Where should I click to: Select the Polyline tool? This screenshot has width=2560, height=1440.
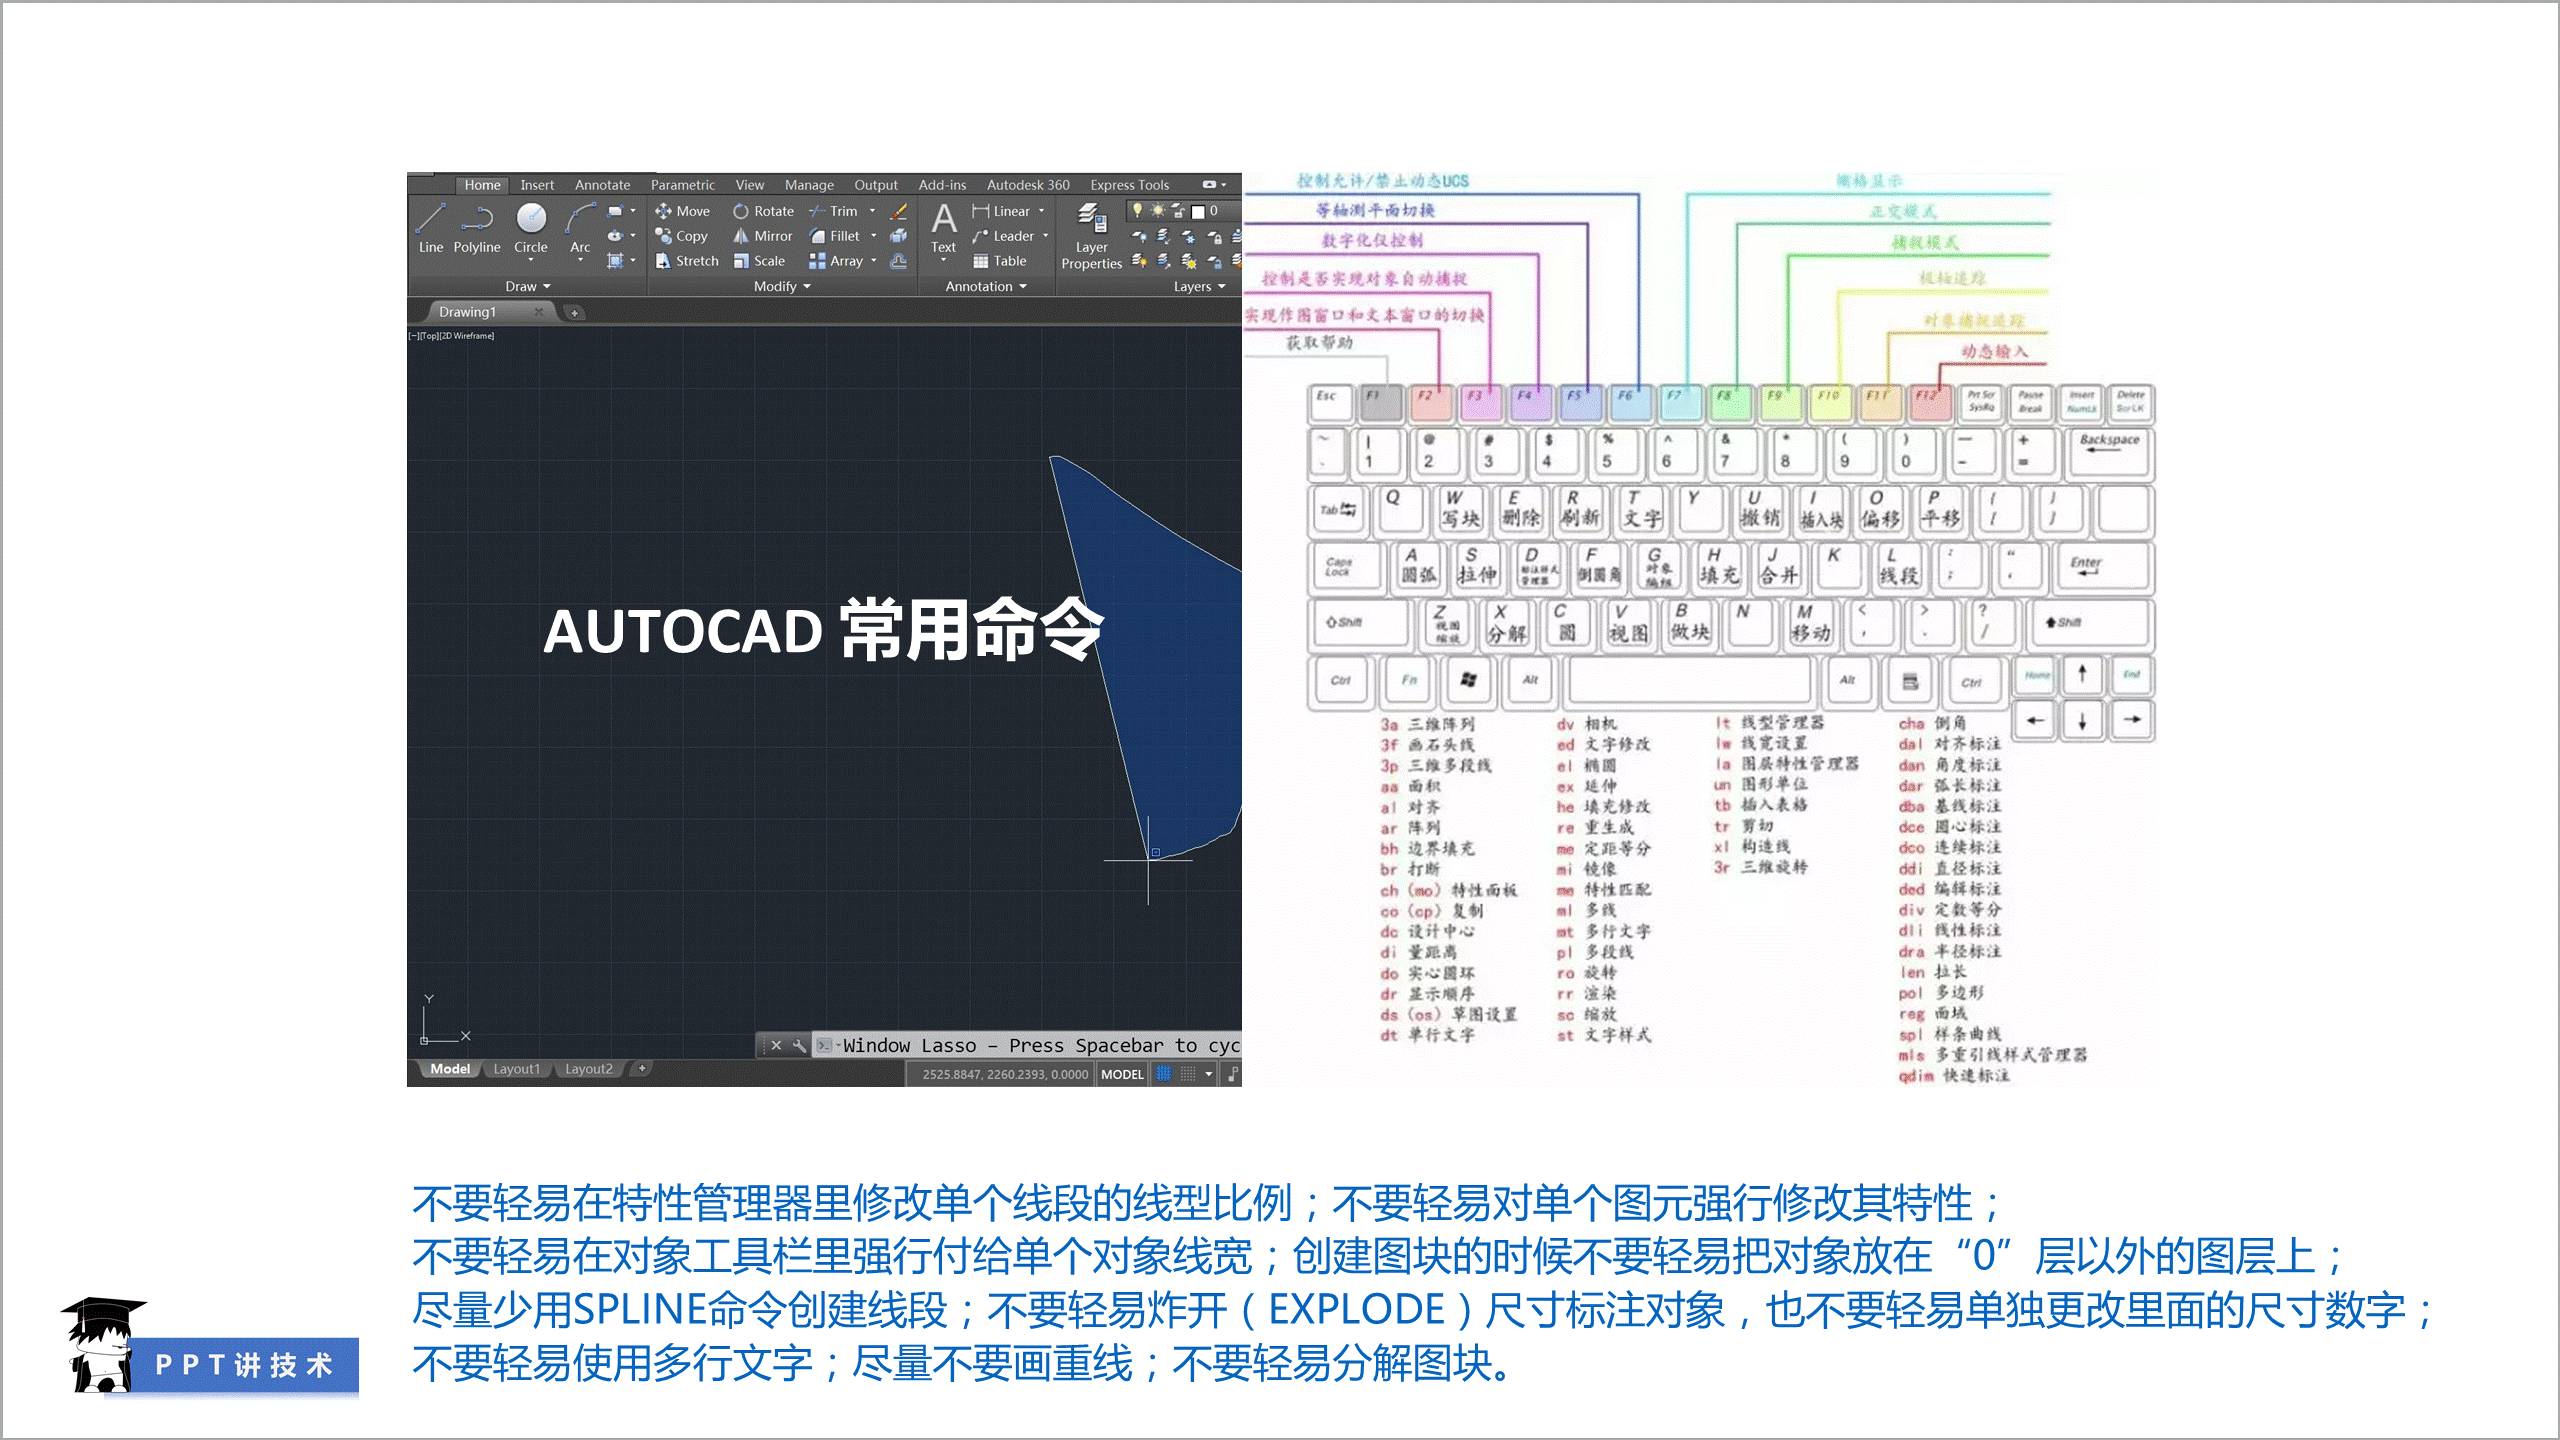[x=477, y=228]
